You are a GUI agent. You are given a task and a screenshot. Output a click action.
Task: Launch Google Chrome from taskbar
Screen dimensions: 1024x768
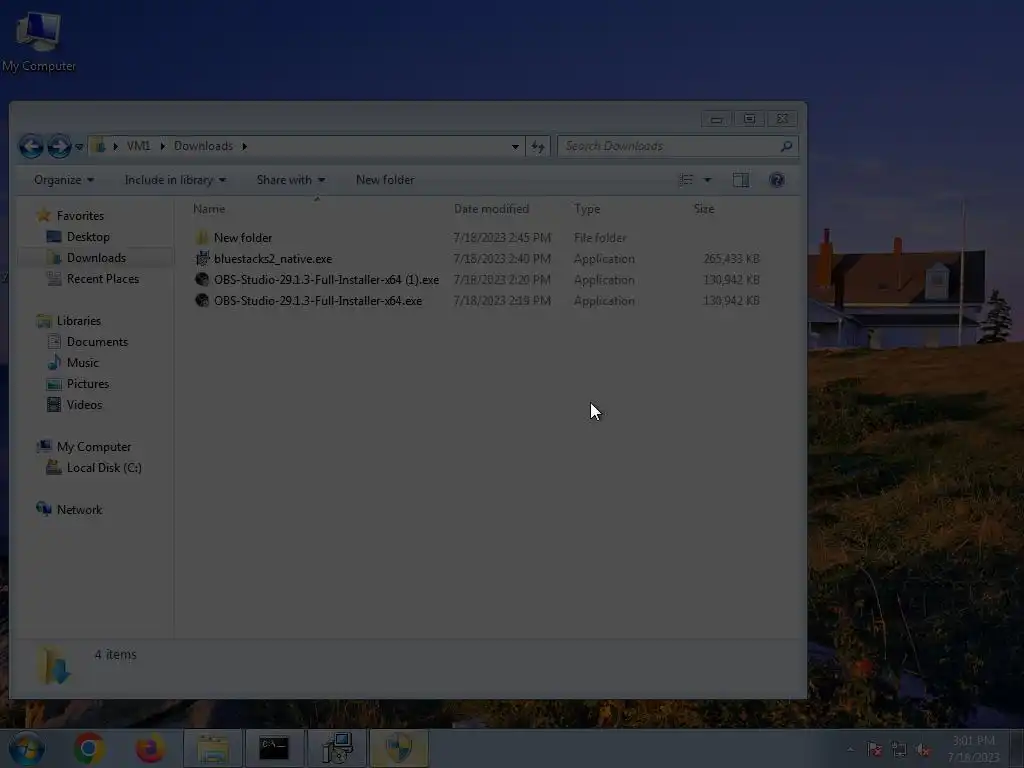pyautogui.click(x=89, y=748)
